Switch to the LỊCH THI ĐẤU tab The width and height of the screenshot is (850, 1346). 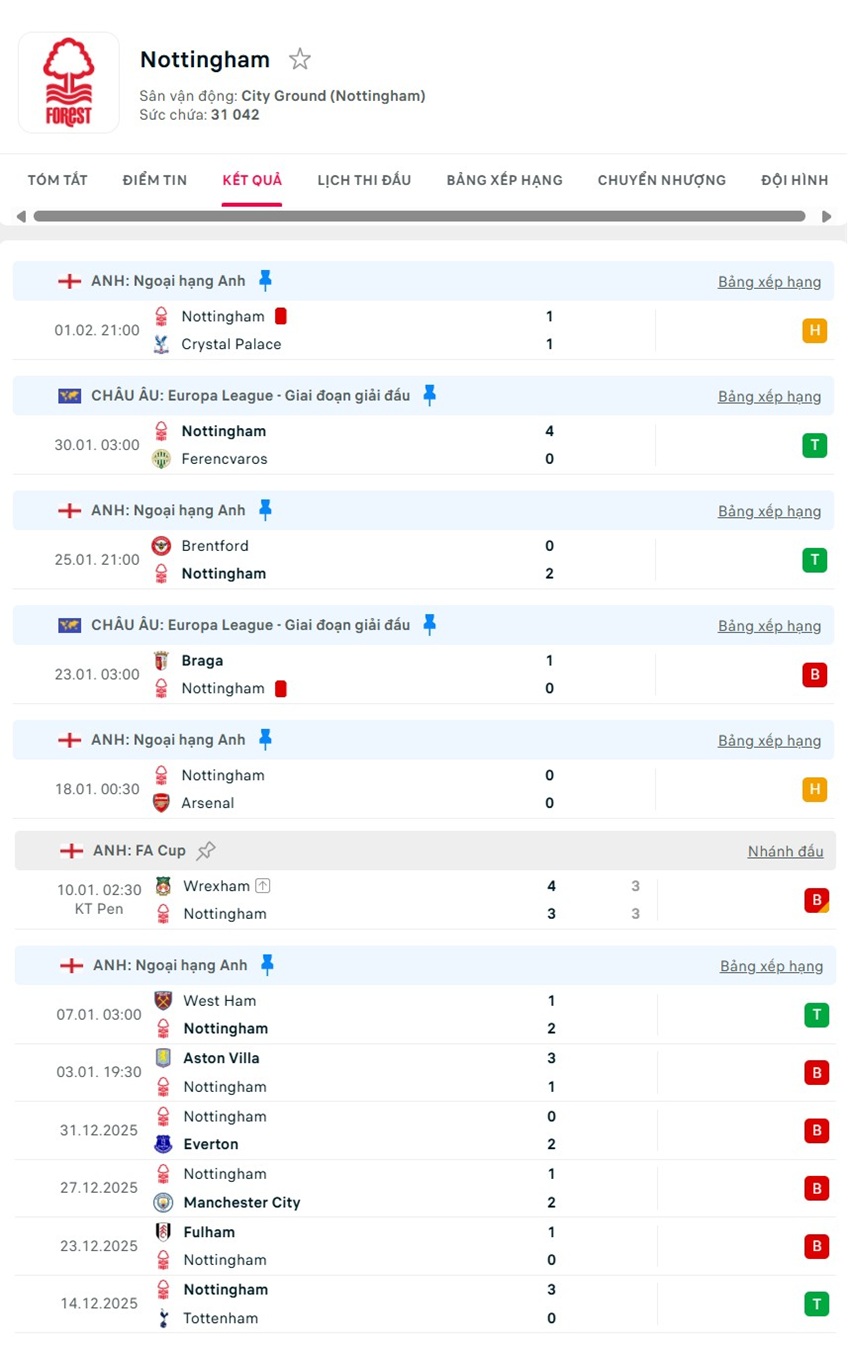(x=364, y=180)
